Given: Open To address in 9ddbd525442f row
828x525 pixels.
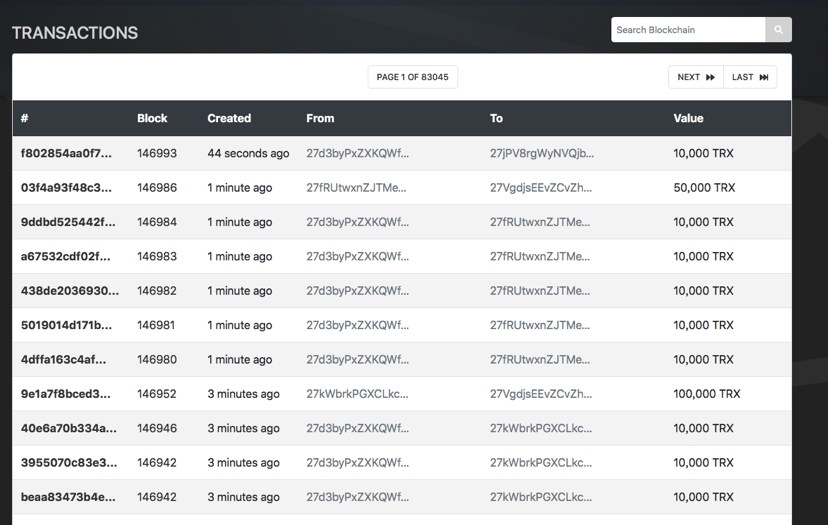Looking at the screenshot, I should (x=540, y=222).
